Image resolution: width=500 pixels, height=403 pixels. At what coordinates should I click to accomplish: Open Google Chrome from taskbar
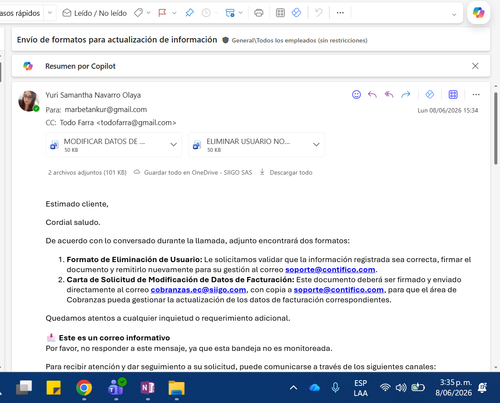(84, 388)
